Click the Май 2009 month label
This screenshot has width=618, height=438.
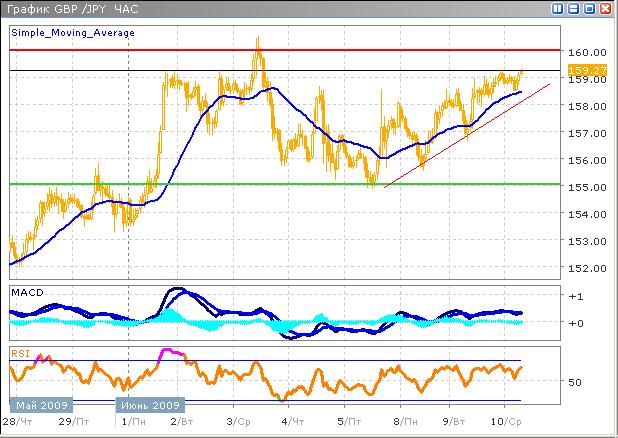(x=42, y=405)
